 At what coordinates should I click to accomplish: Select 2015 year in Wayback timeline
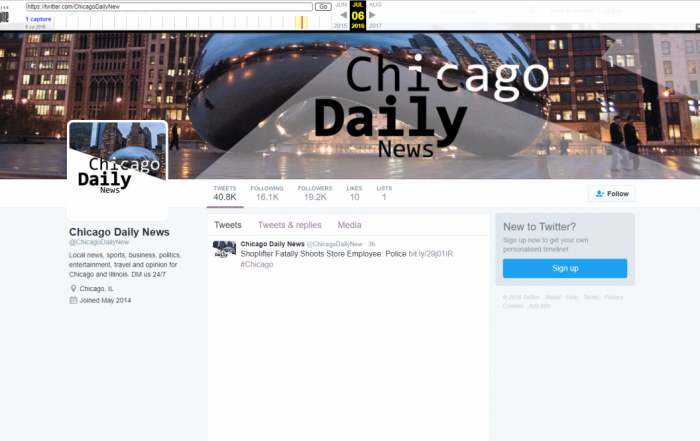coord(340,26)
